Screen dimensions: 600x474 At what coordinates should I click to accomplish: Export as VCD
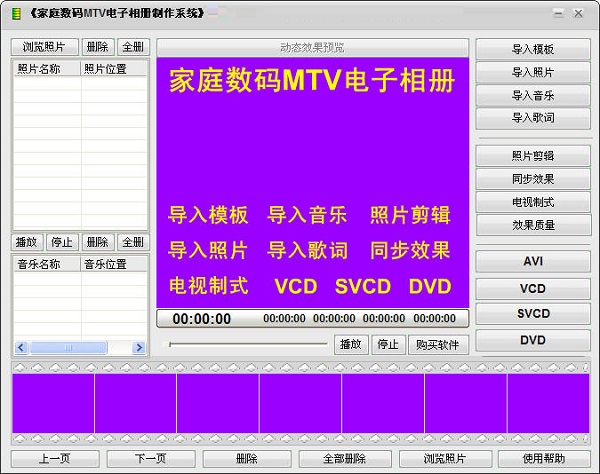coord(533,288)
